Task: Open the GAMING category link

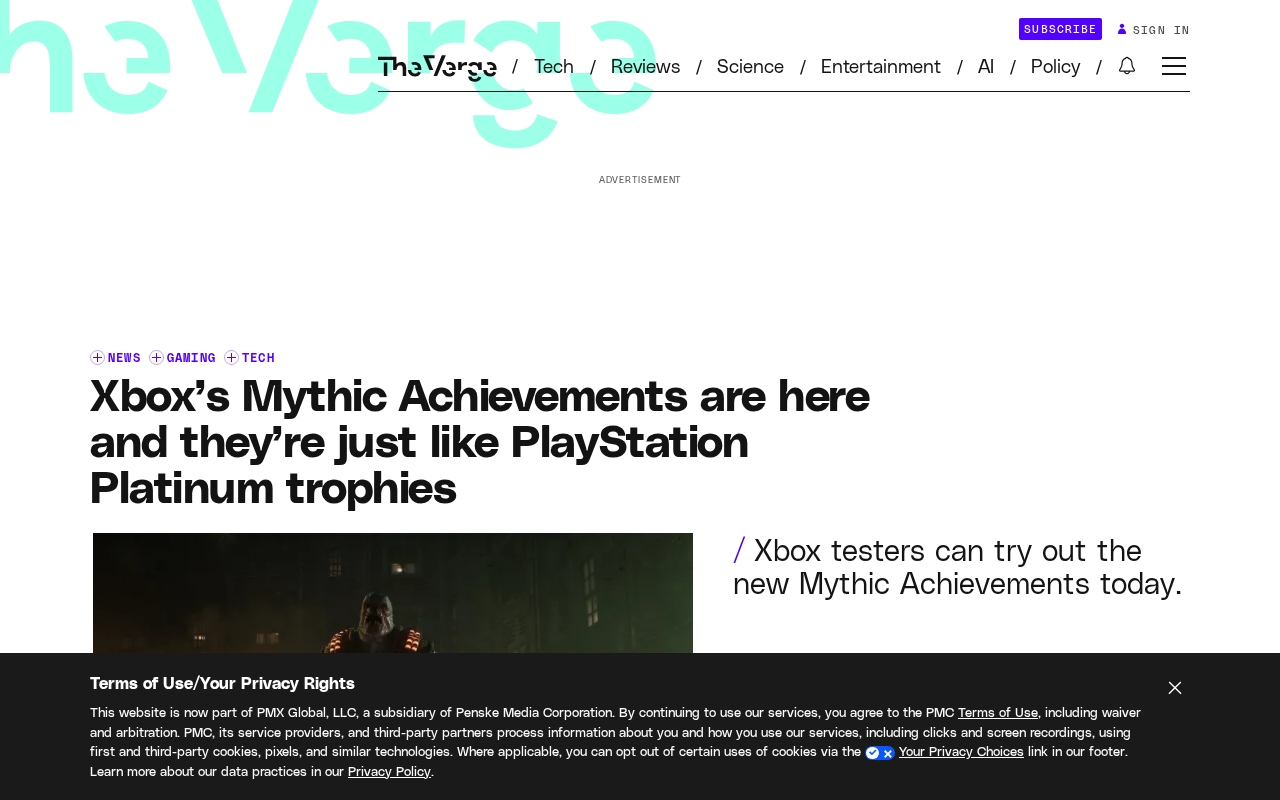Action: [x=191, y=358]
